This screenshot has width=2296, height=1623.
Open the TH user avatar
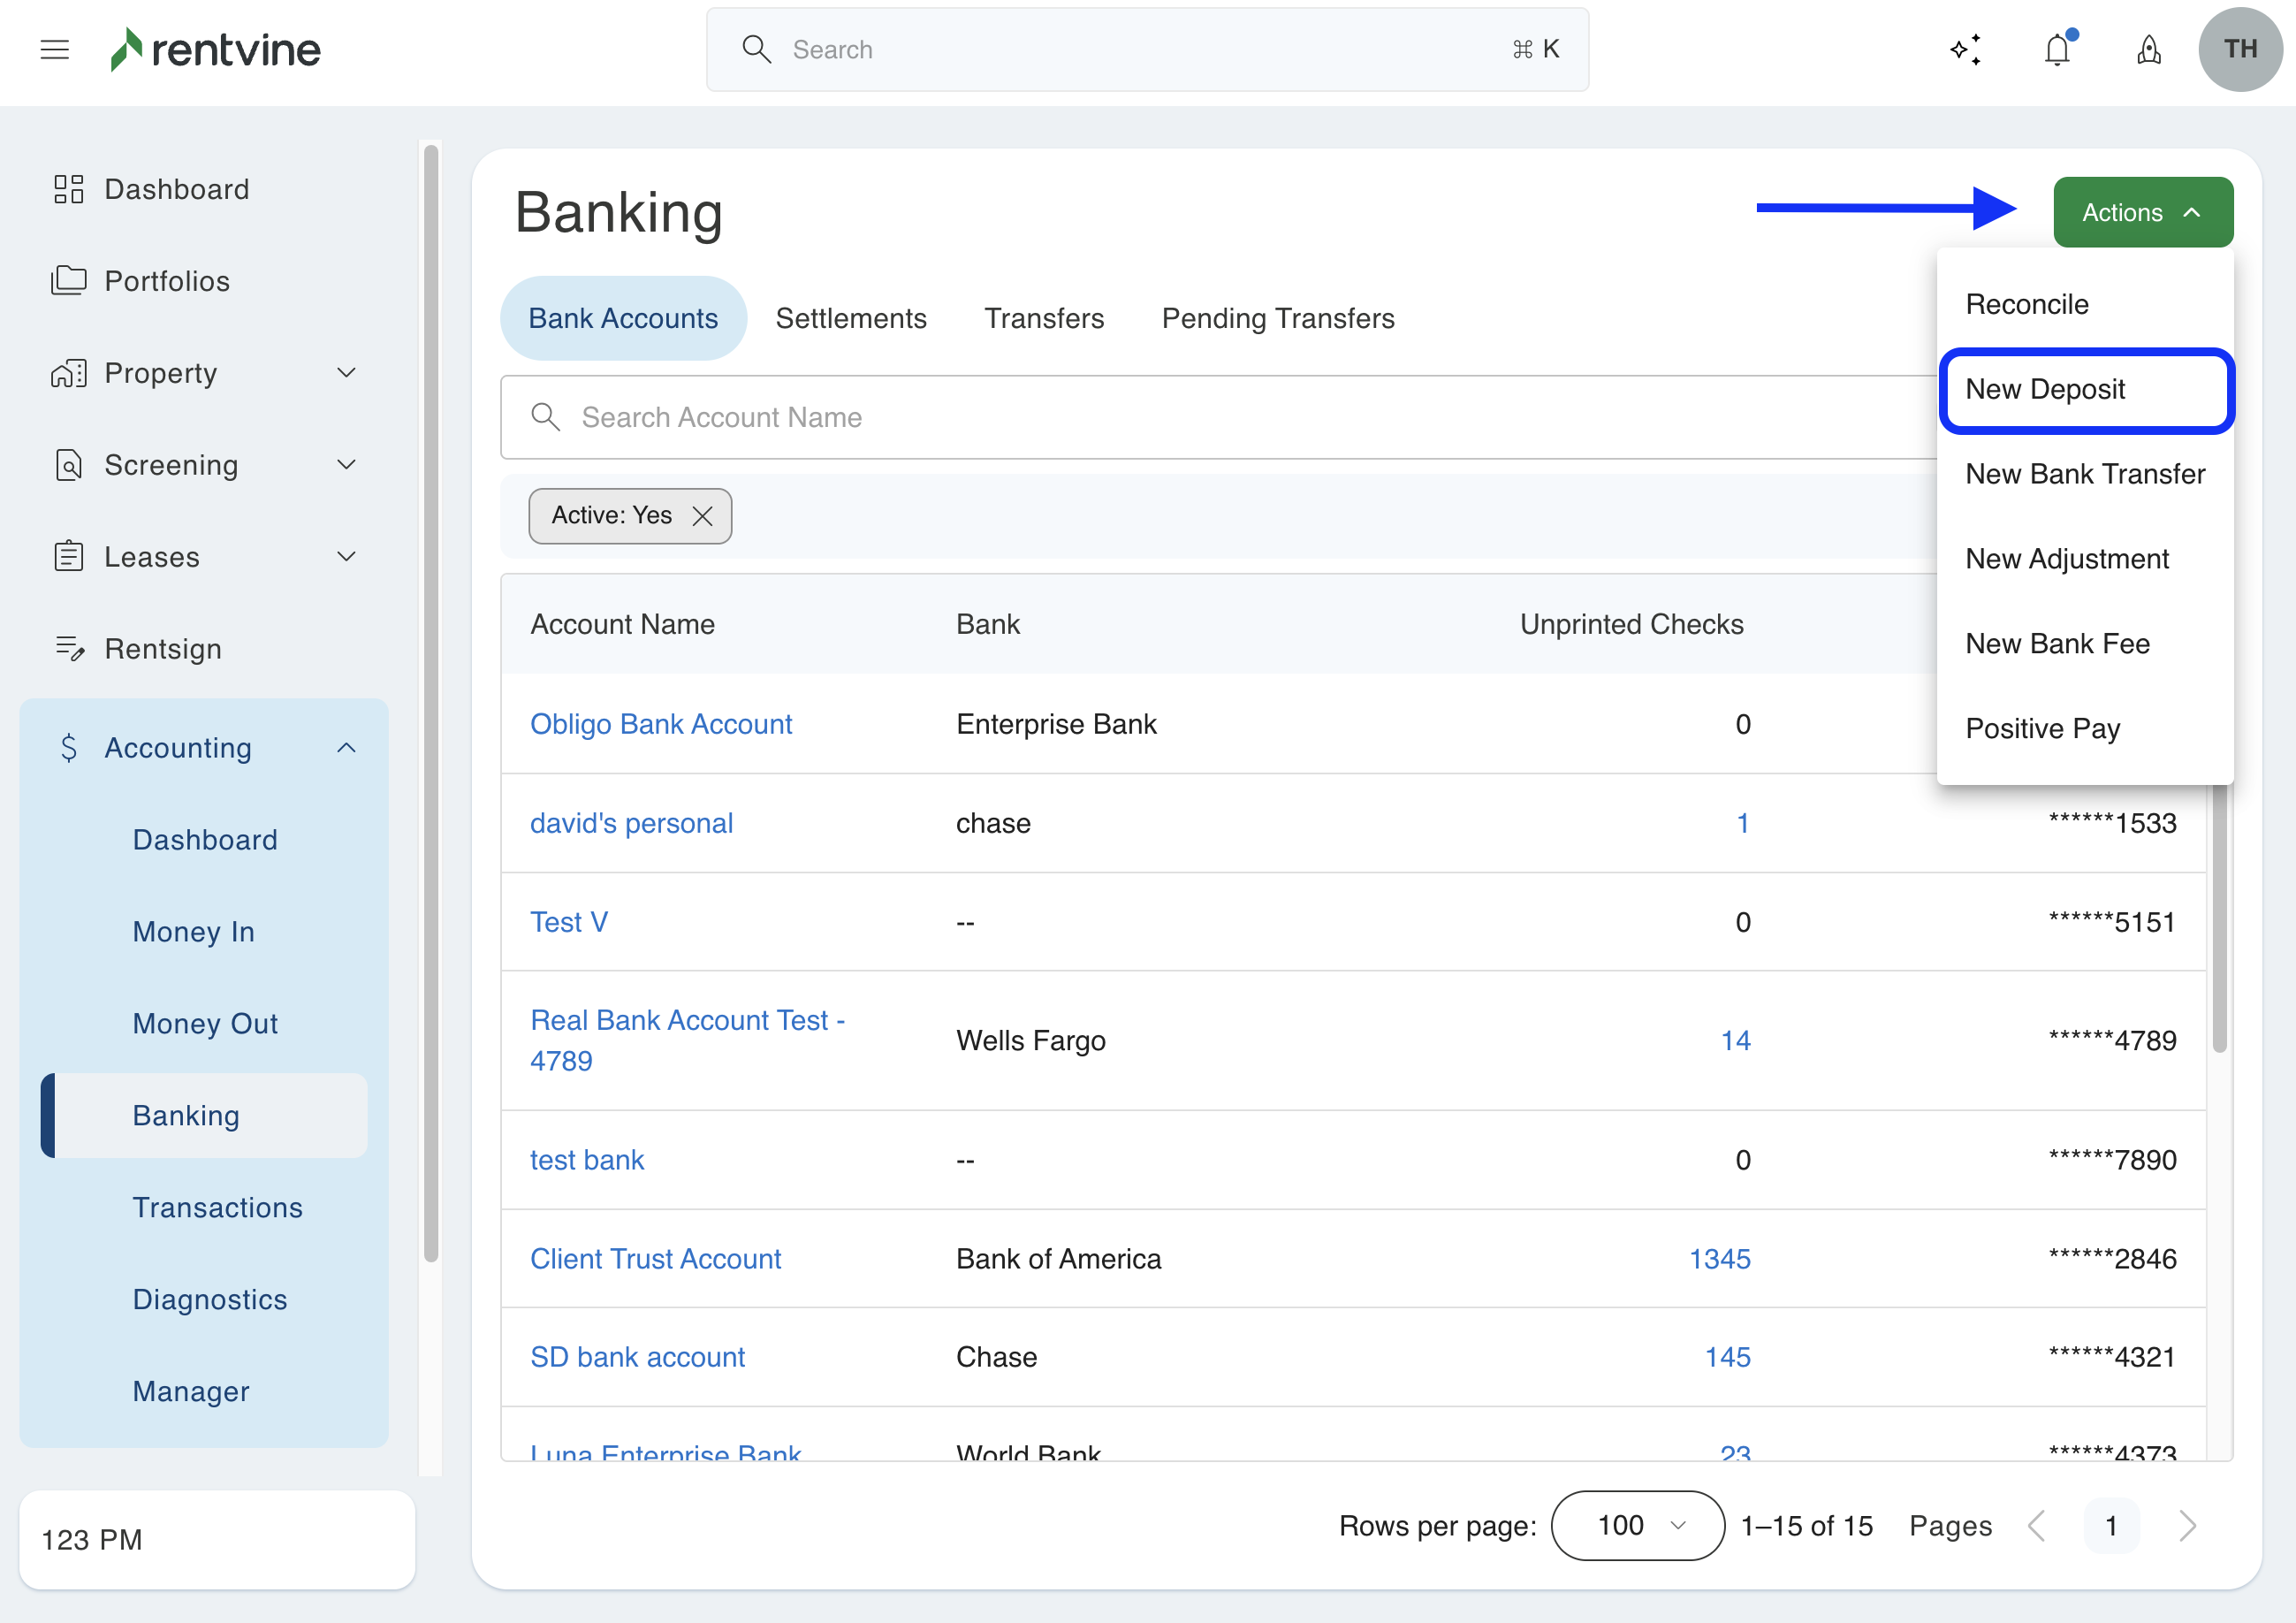click(2239, 49)
